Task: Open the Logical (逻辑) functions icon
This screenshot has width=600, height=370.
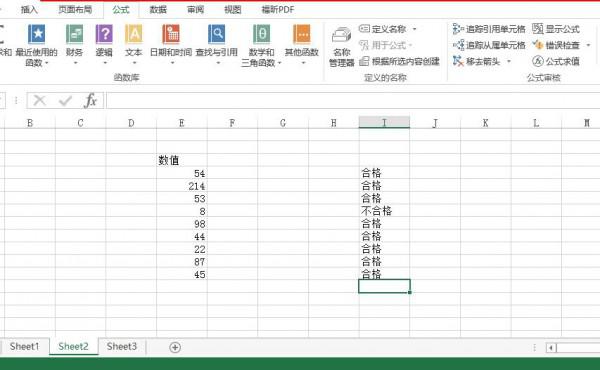Action: click(104, 34)
